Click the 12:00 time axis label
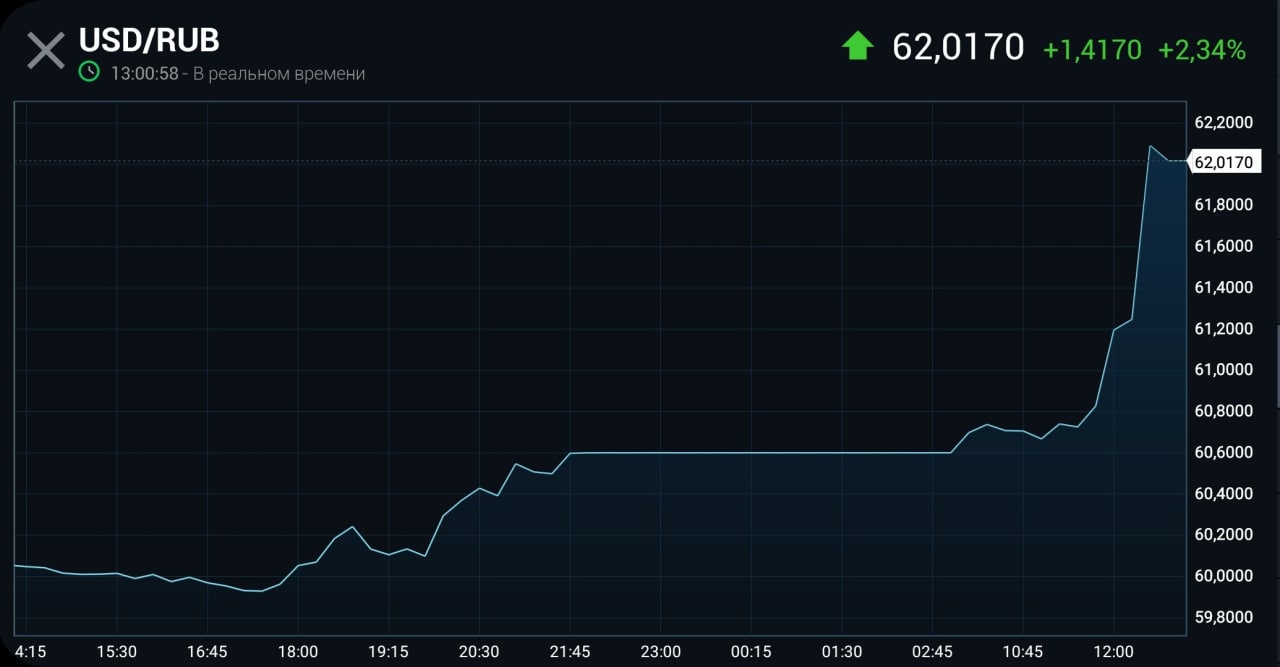The height and width of the screenshot is (667, 1280). click(x=1113, y=651)
